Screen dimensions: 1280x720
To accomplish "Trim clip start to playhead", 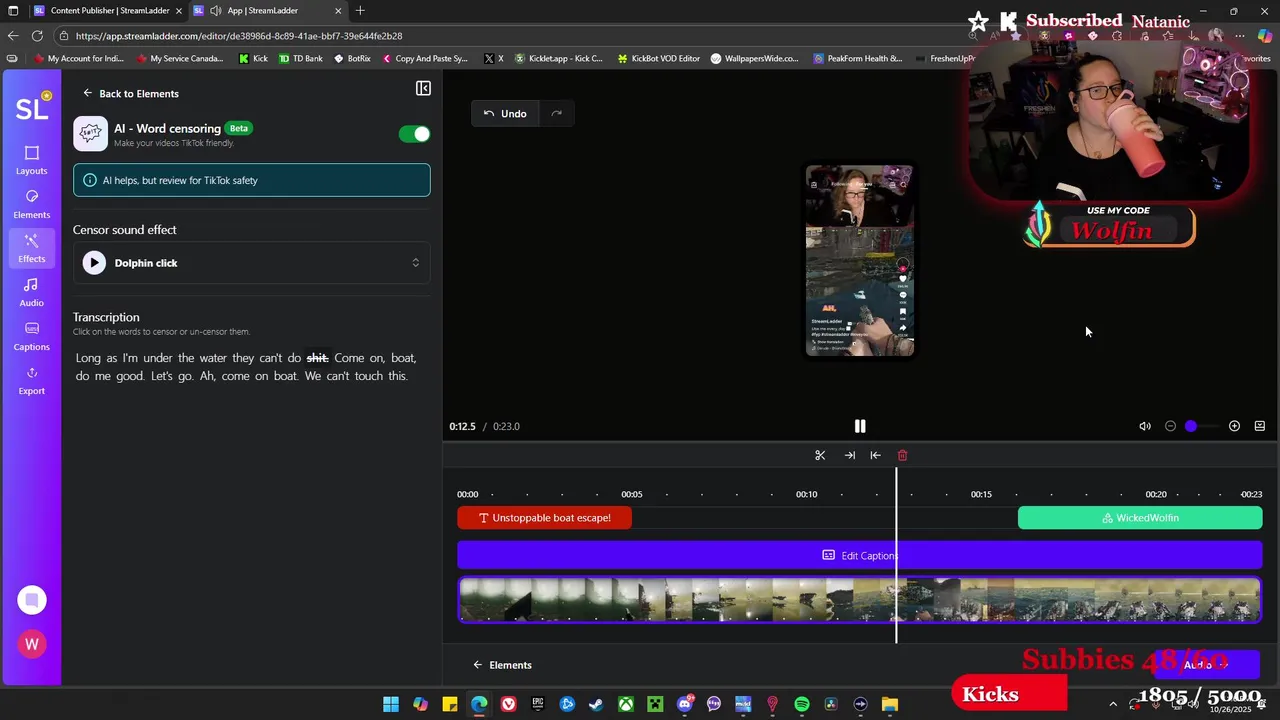I will [x=875, y=455].
